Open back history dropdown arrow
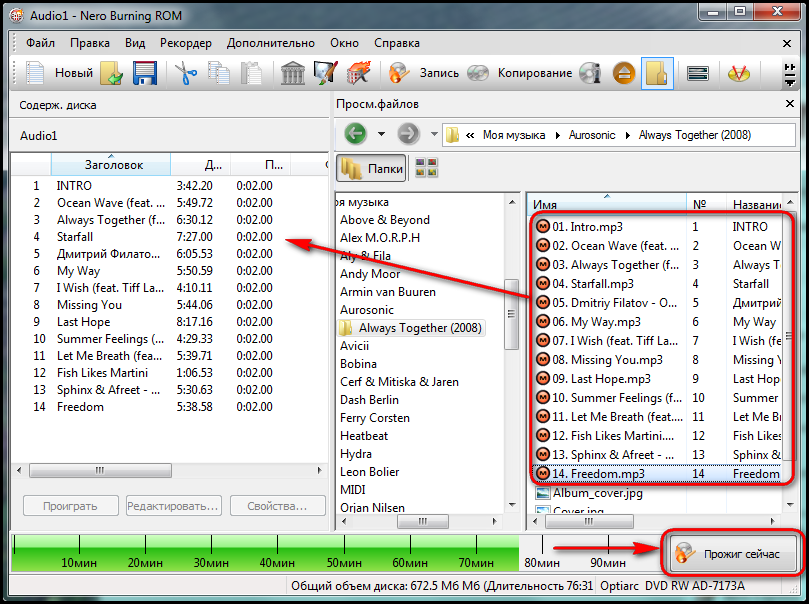 [381, 134]
